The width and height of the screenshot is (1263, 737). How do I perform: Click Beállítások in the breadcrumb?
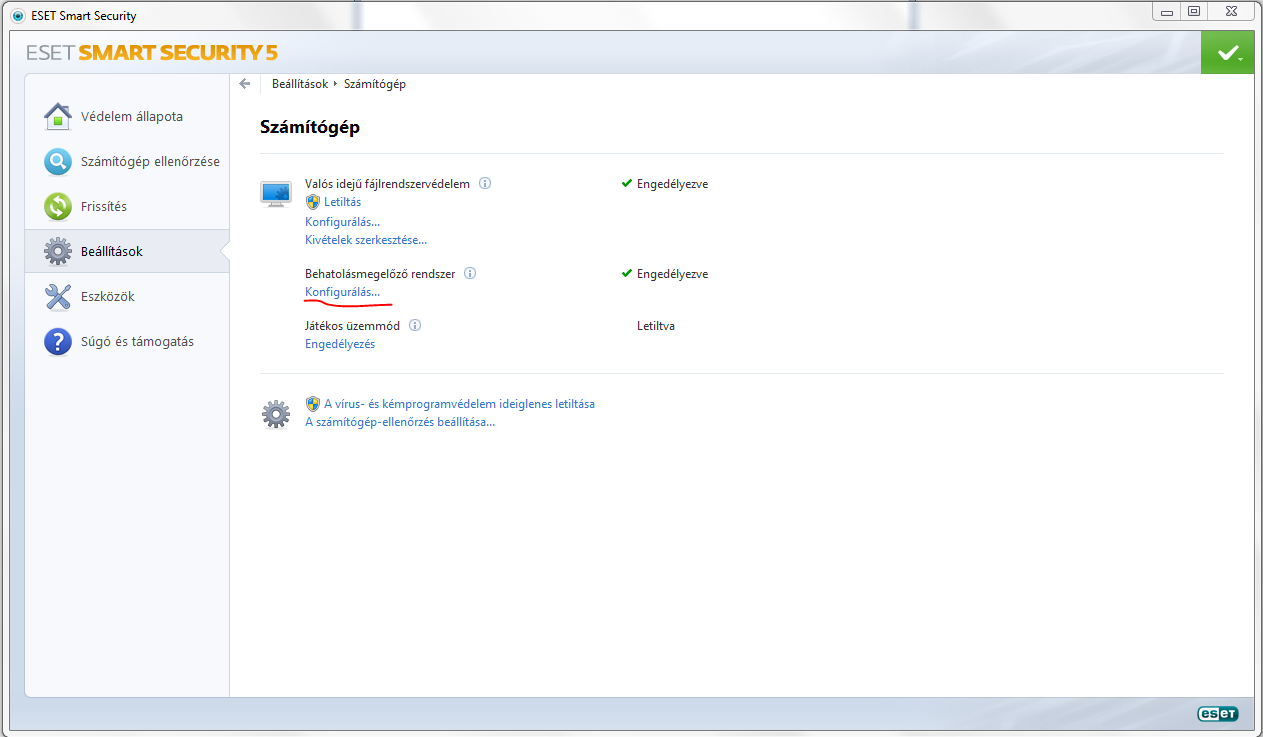click(x=300, y=84)
